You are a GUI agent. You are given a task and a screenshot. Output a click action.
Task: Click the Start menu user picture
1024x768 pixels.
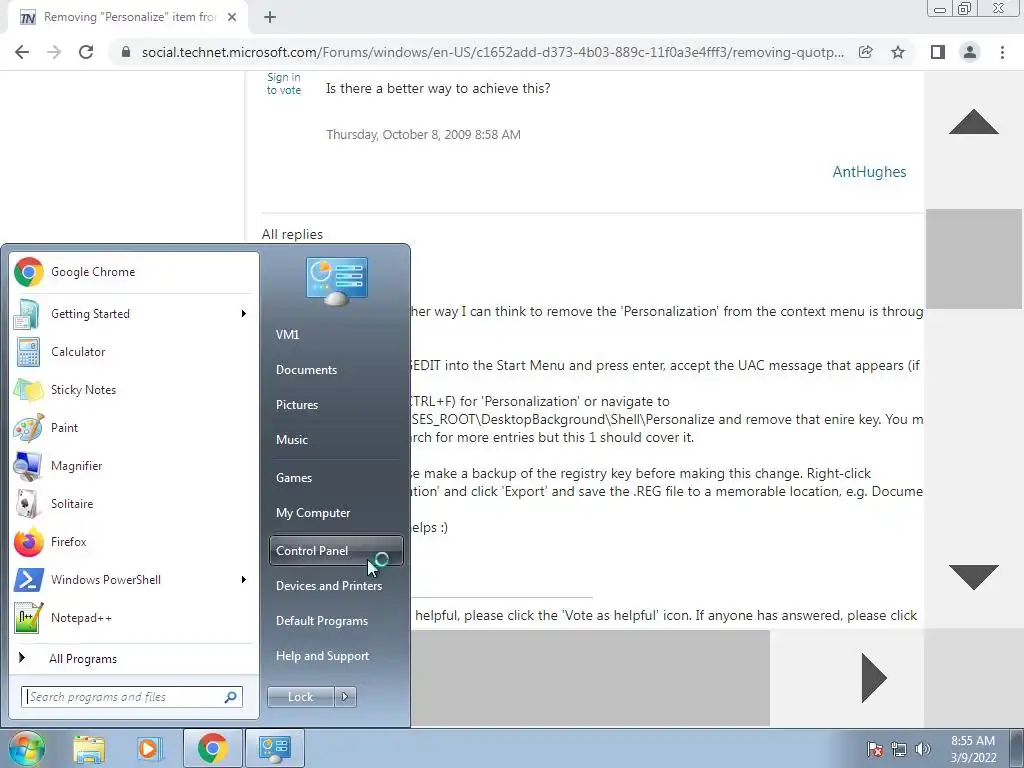(x=336, y=281)
